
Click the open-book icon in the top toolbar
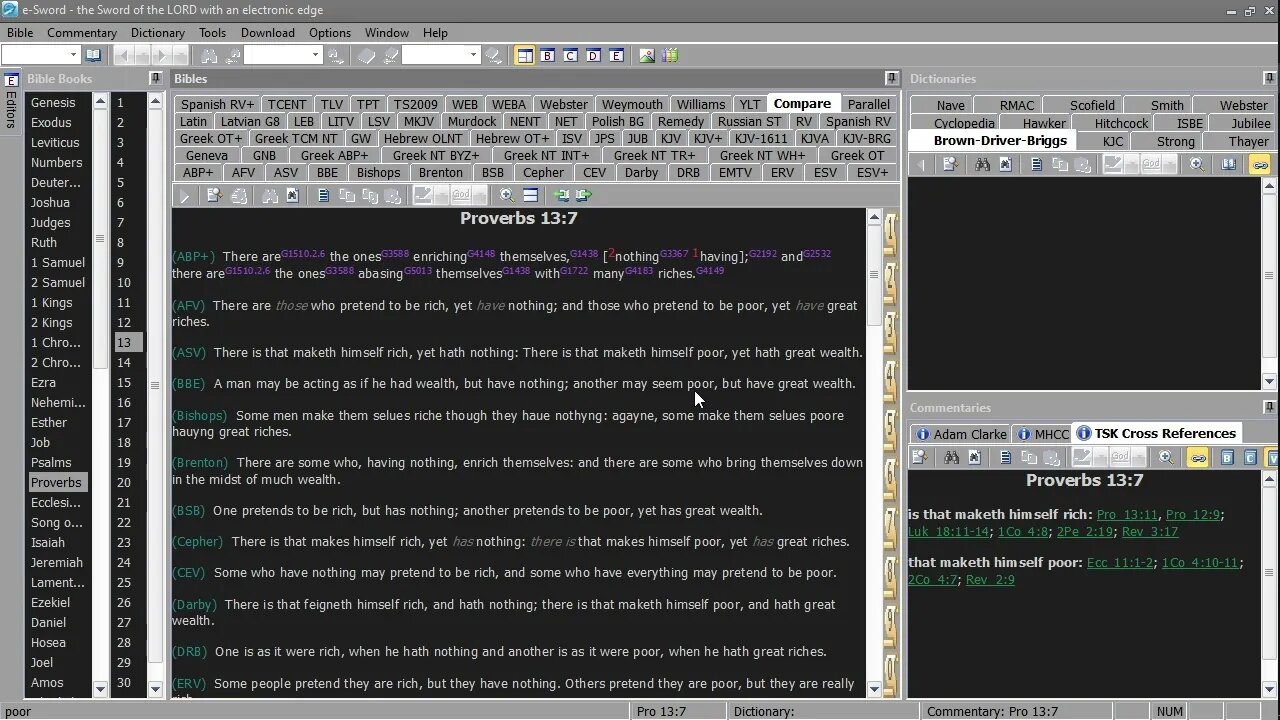tap(93, 56)
